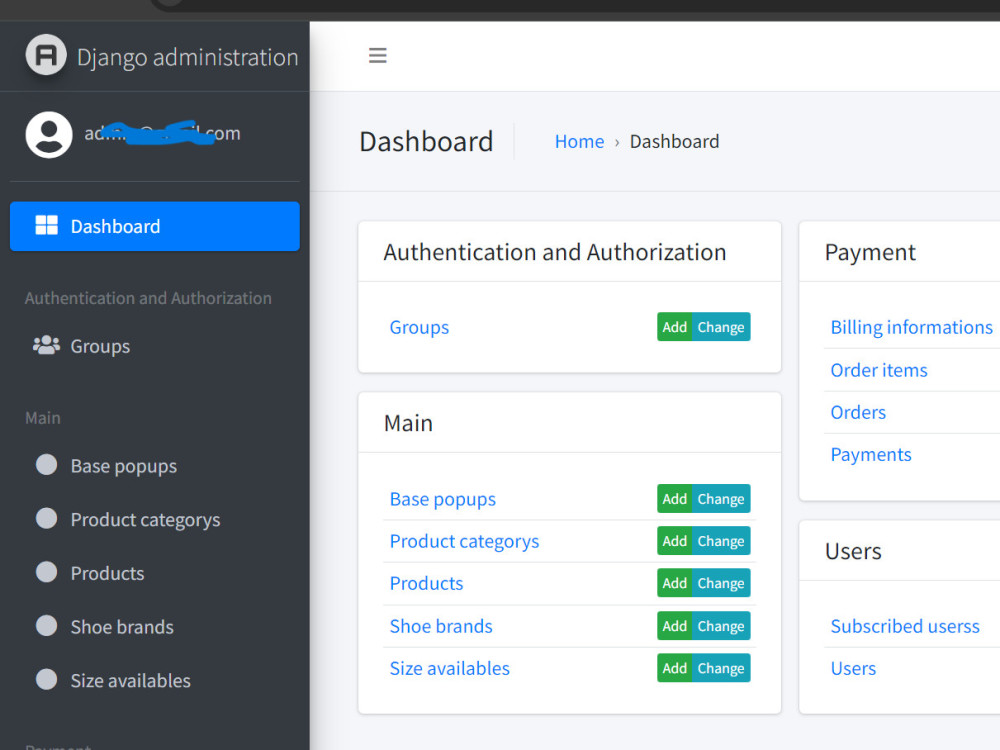Screen dimensions: 1000x750
Task: Click Change button for Product categorys
Action: coord(721,541)
